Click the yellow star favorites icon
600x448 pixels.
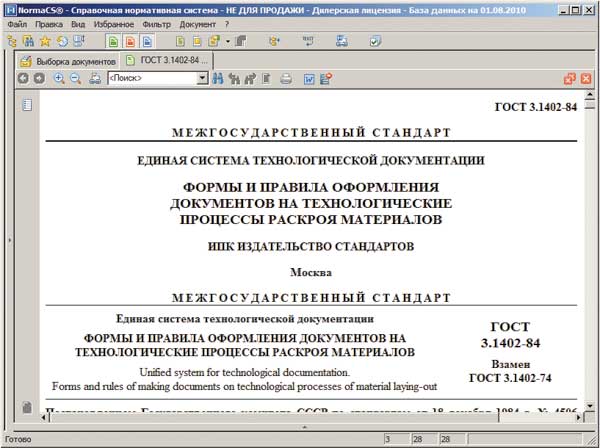click(45, 41)
